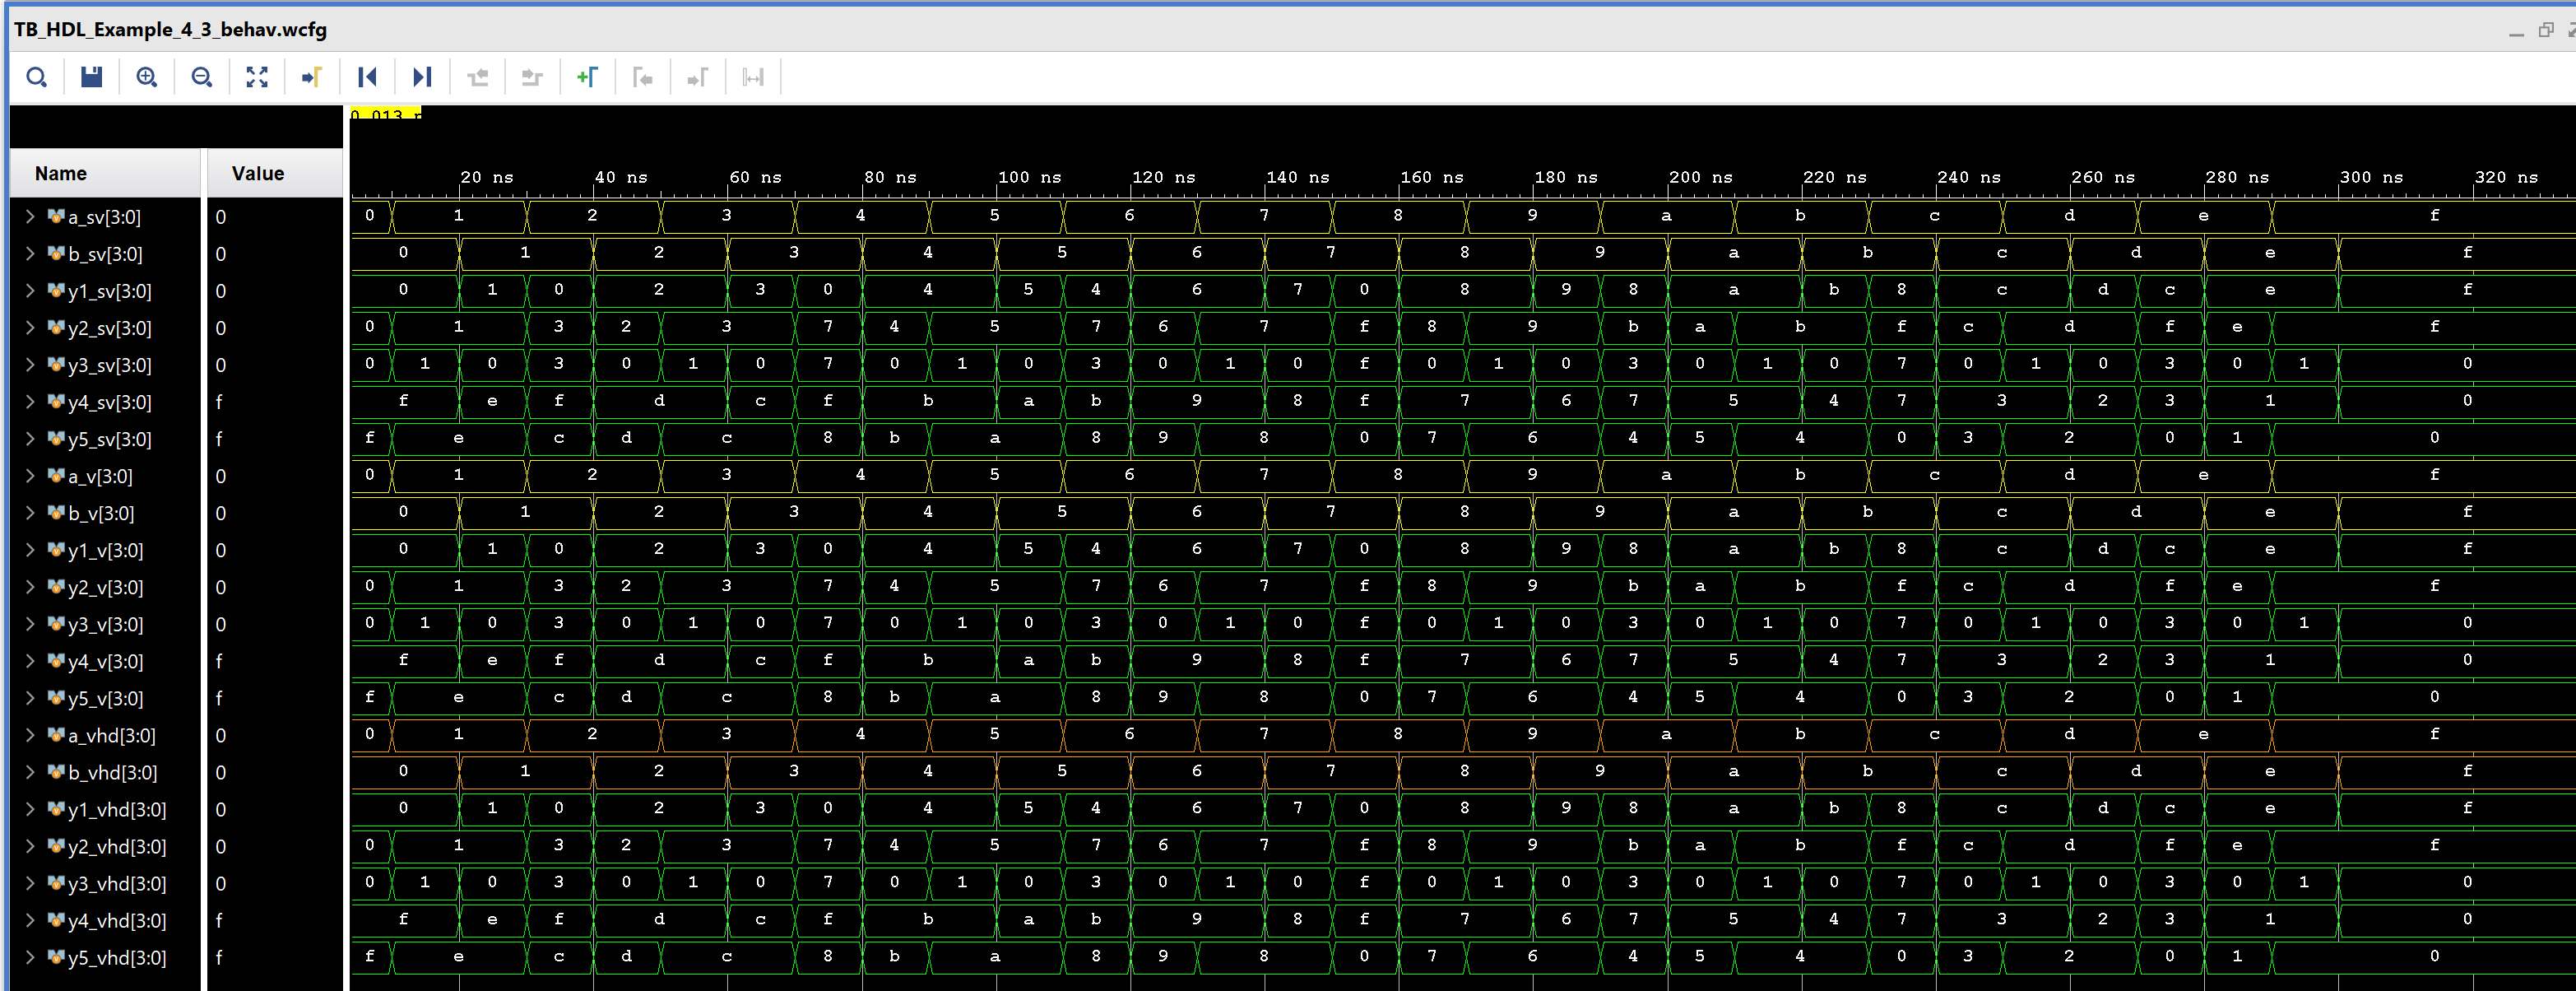2576x991 pixels.
Task: Click the Go to Cursor icon
Action: (x=312, y=77)
